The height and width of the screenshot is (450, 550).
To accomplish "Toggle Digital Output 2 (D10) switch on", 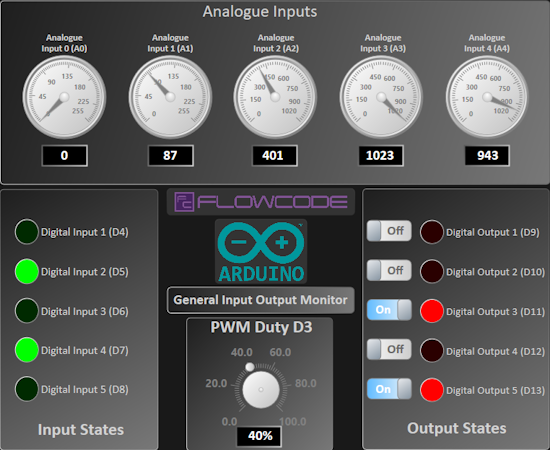I will click(389, 270).
